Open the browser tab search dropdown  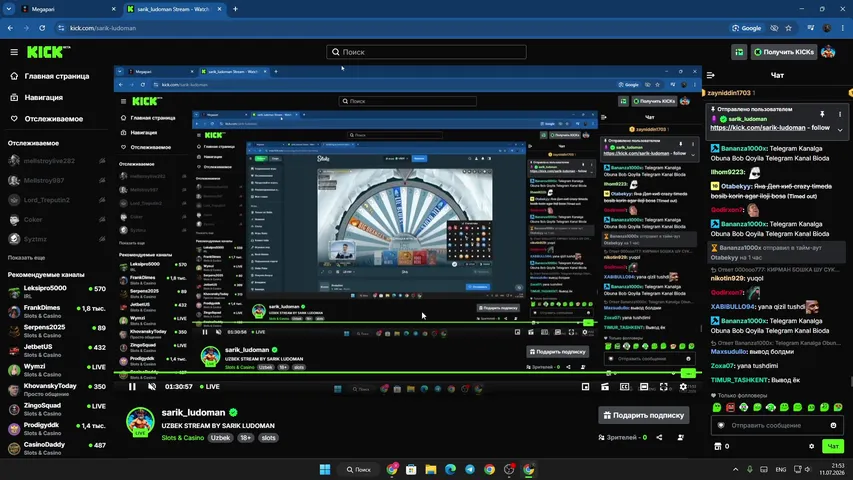coord(9,9)
